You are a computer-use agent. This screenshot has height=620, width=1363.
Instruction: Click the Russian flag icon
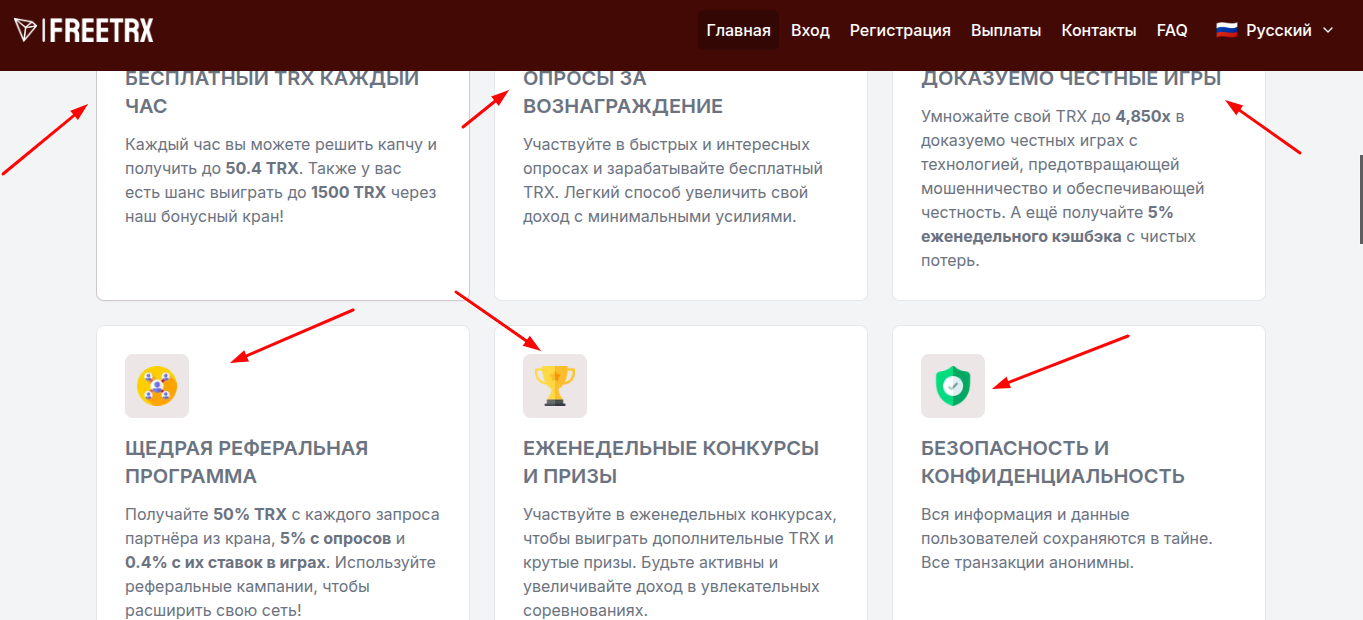1226,30
